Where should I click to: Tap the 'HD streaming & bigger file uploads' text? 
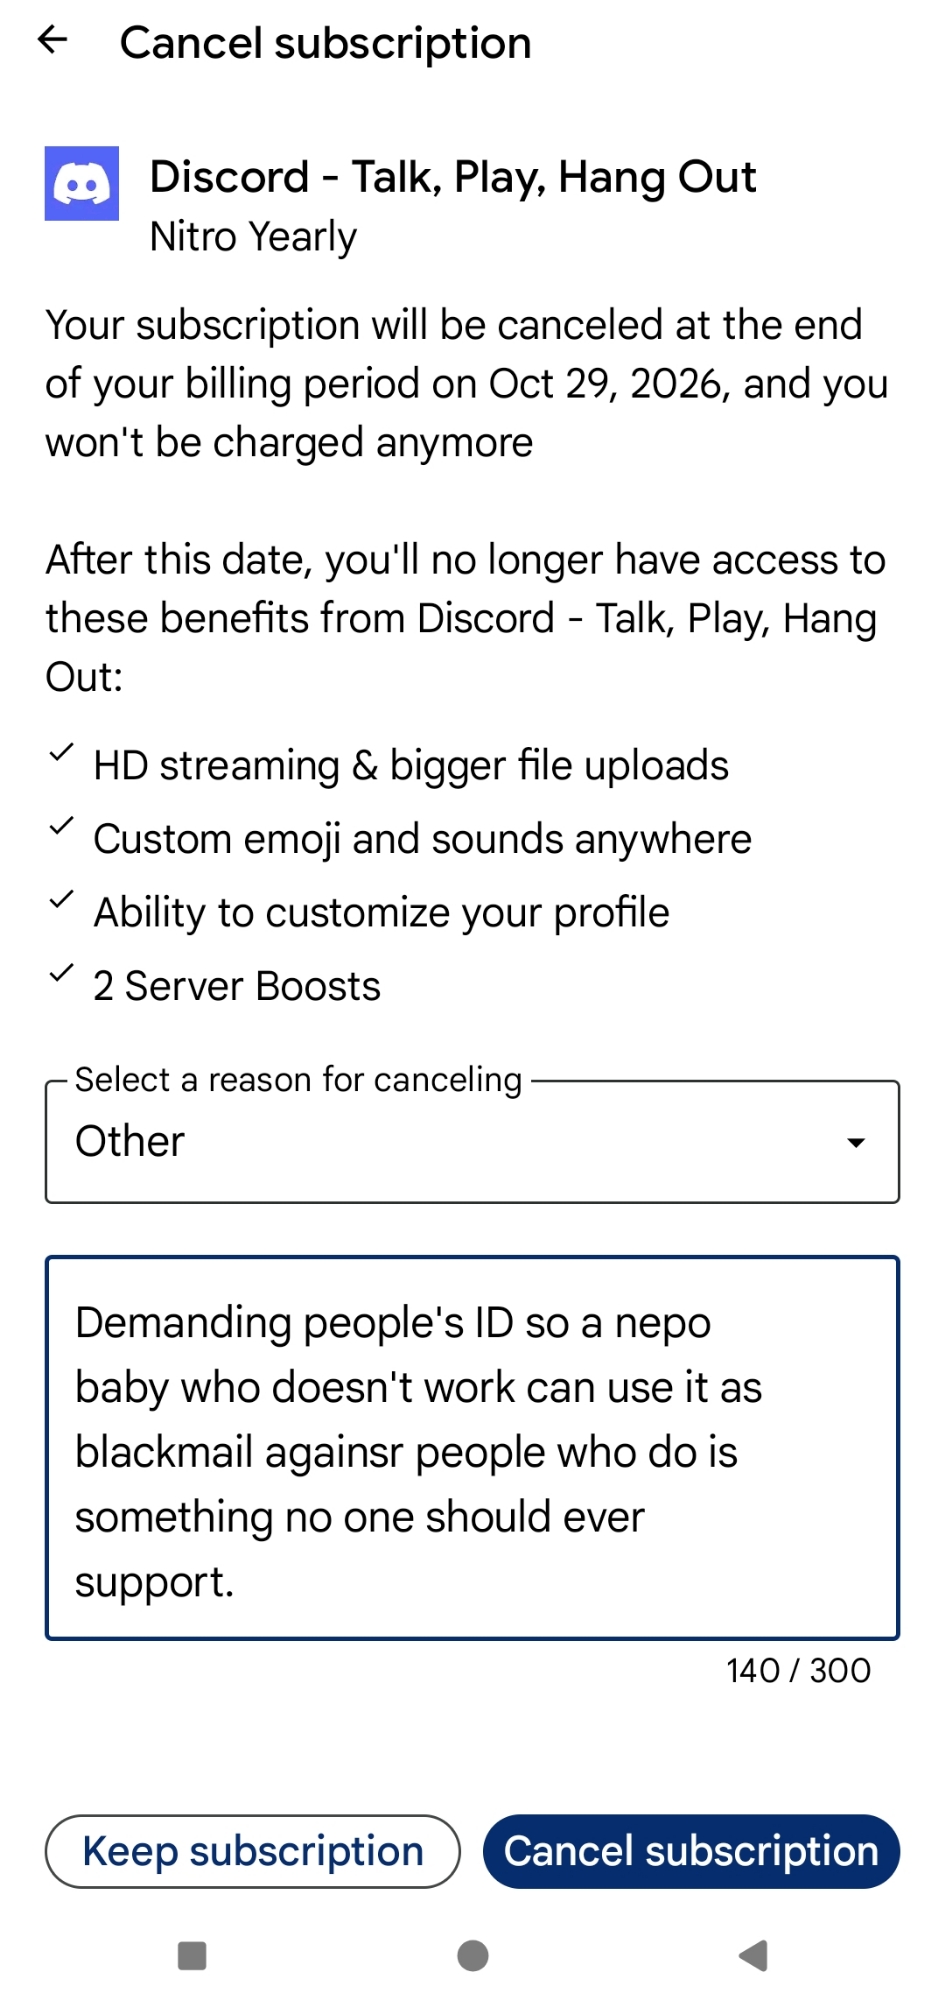coord(411,766)
